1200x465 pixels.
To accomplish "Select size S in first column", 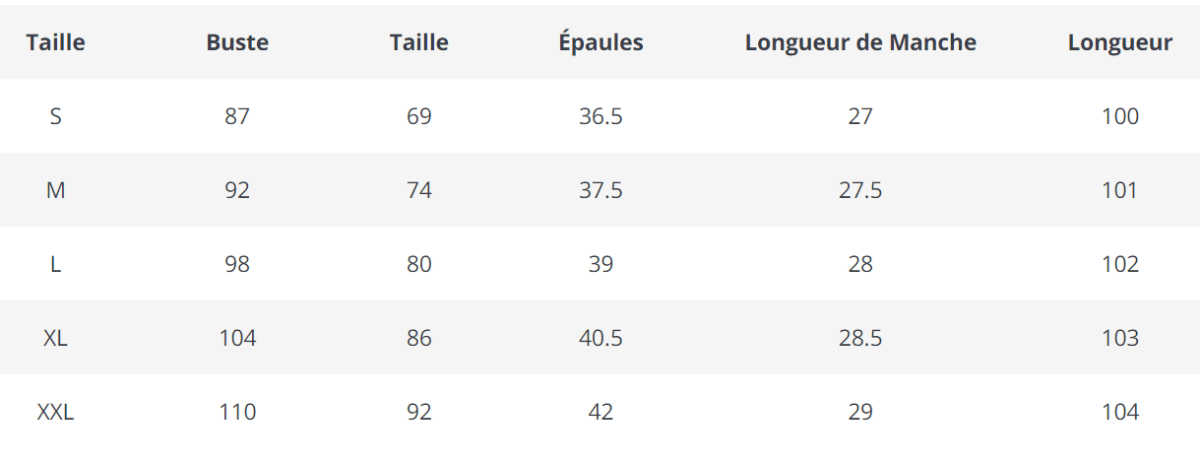I will 56,116.
